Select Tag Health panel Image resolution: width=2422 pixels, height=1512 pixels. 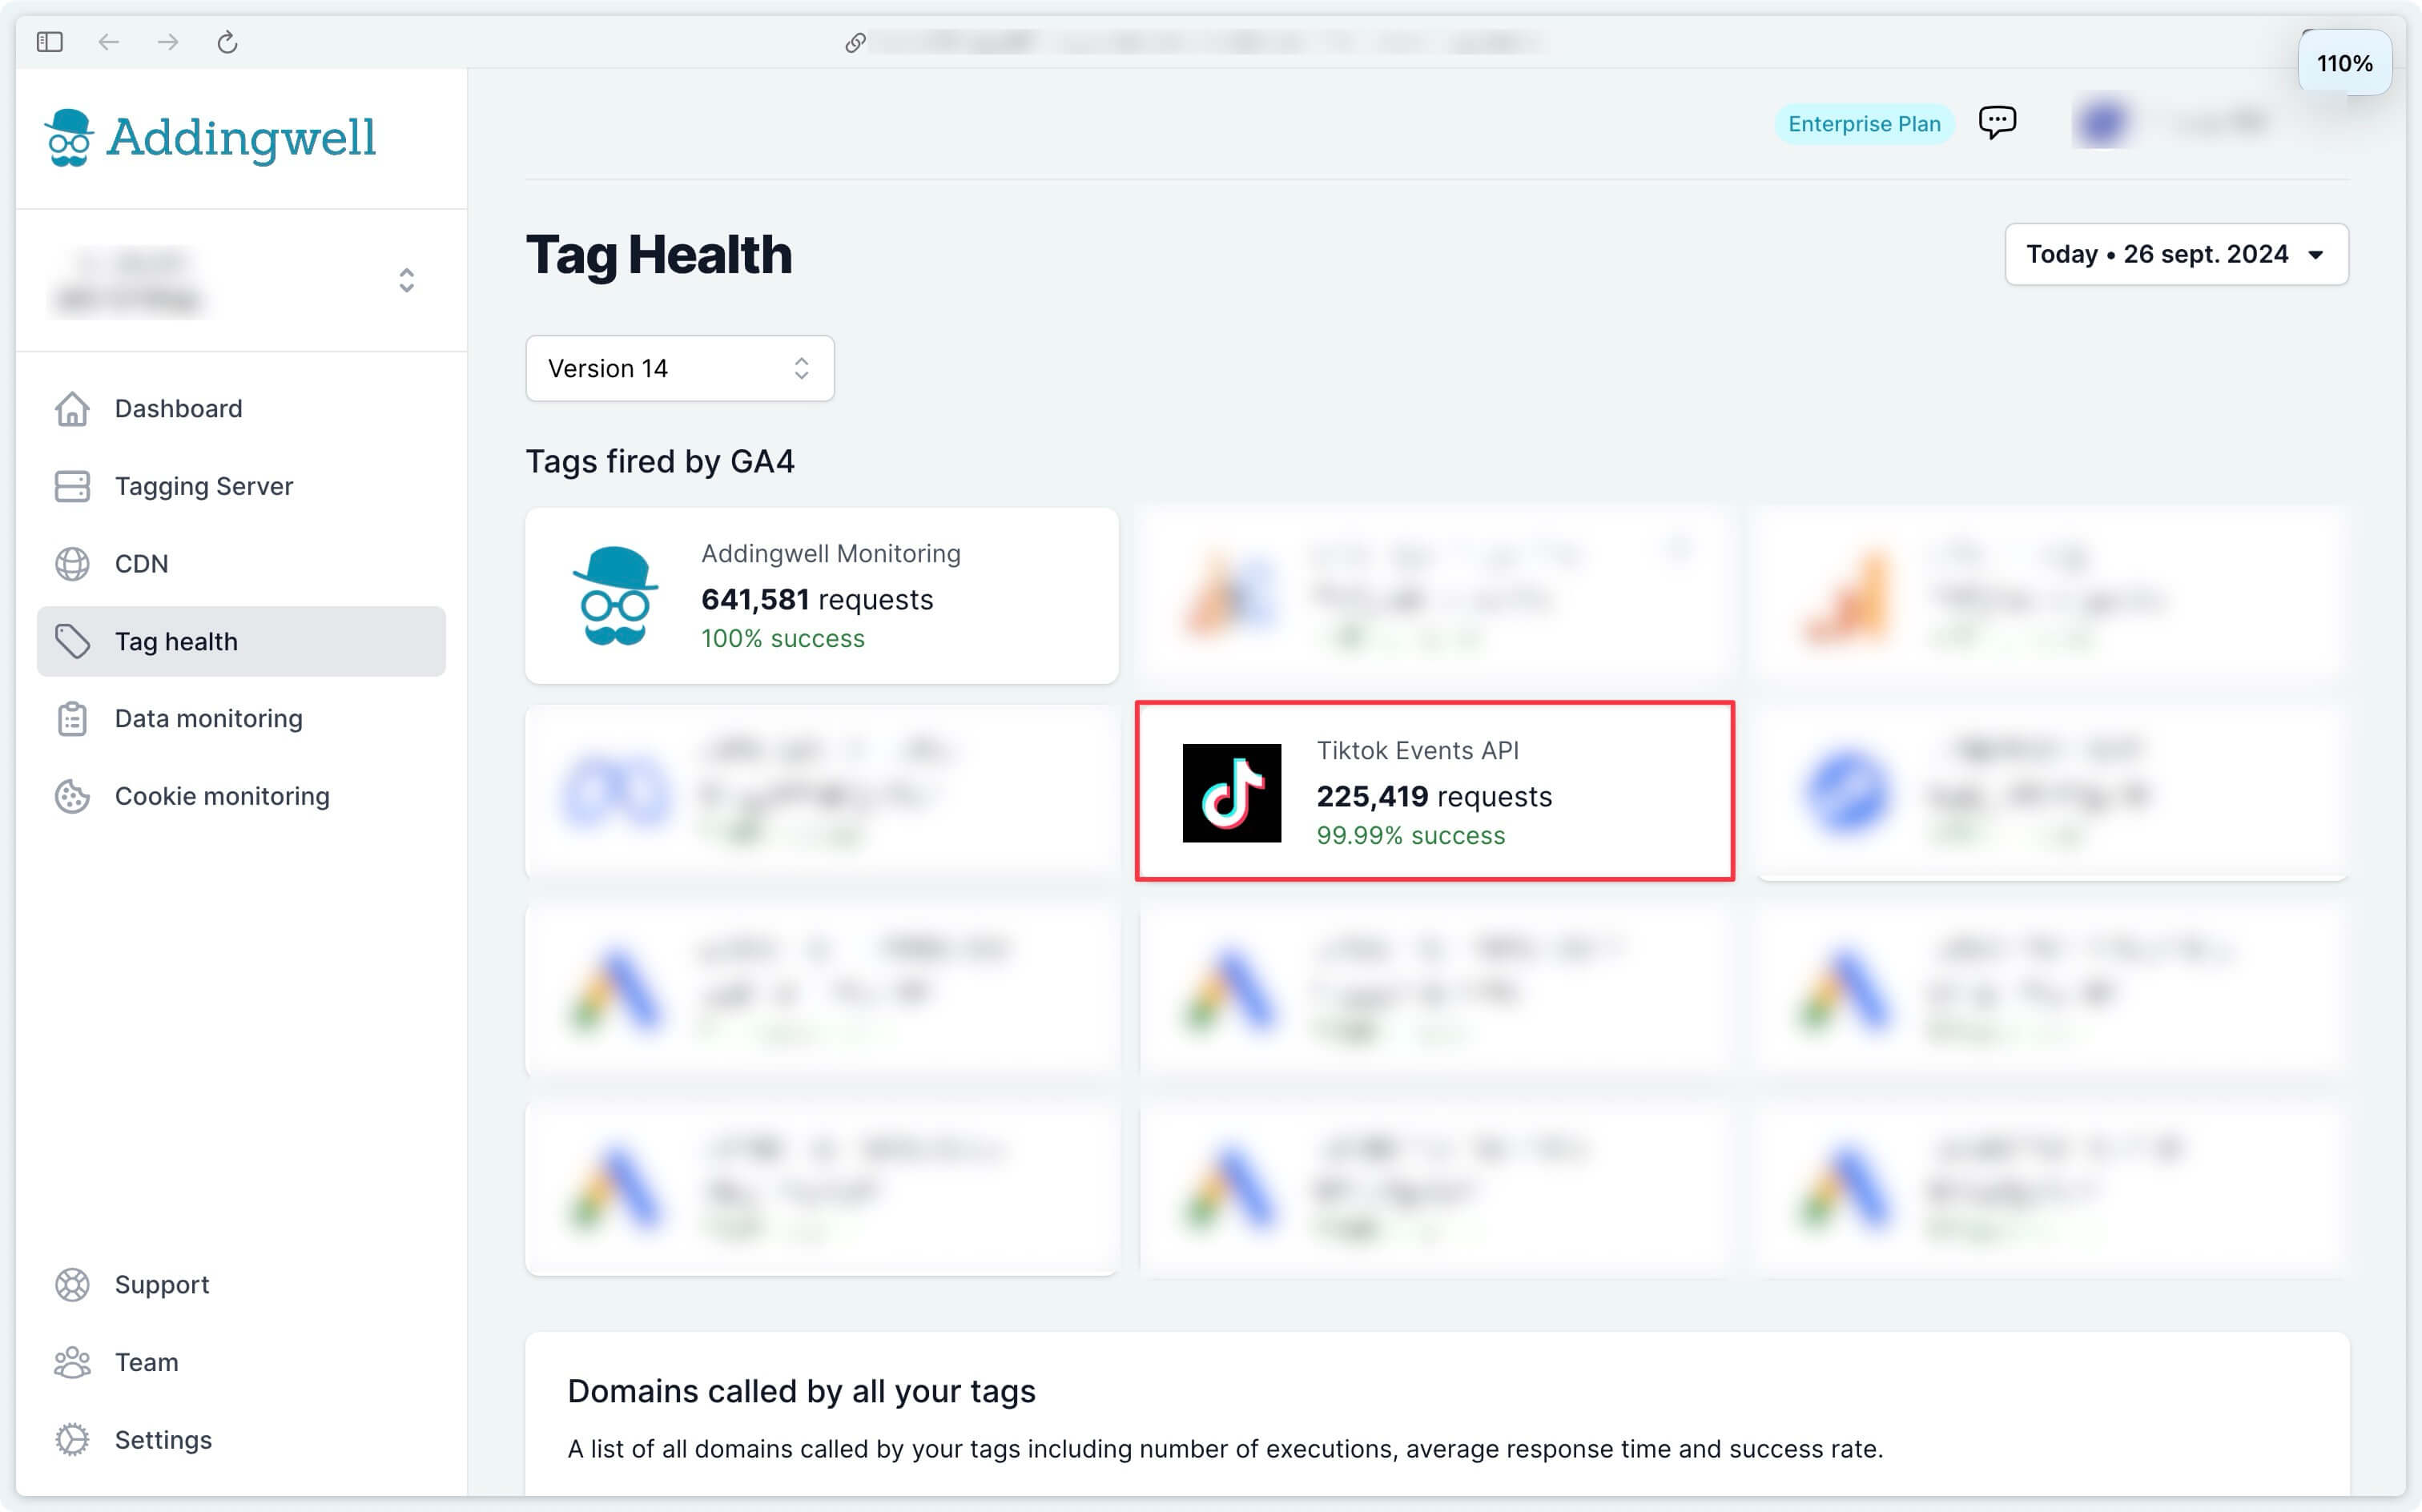(242, 641)
